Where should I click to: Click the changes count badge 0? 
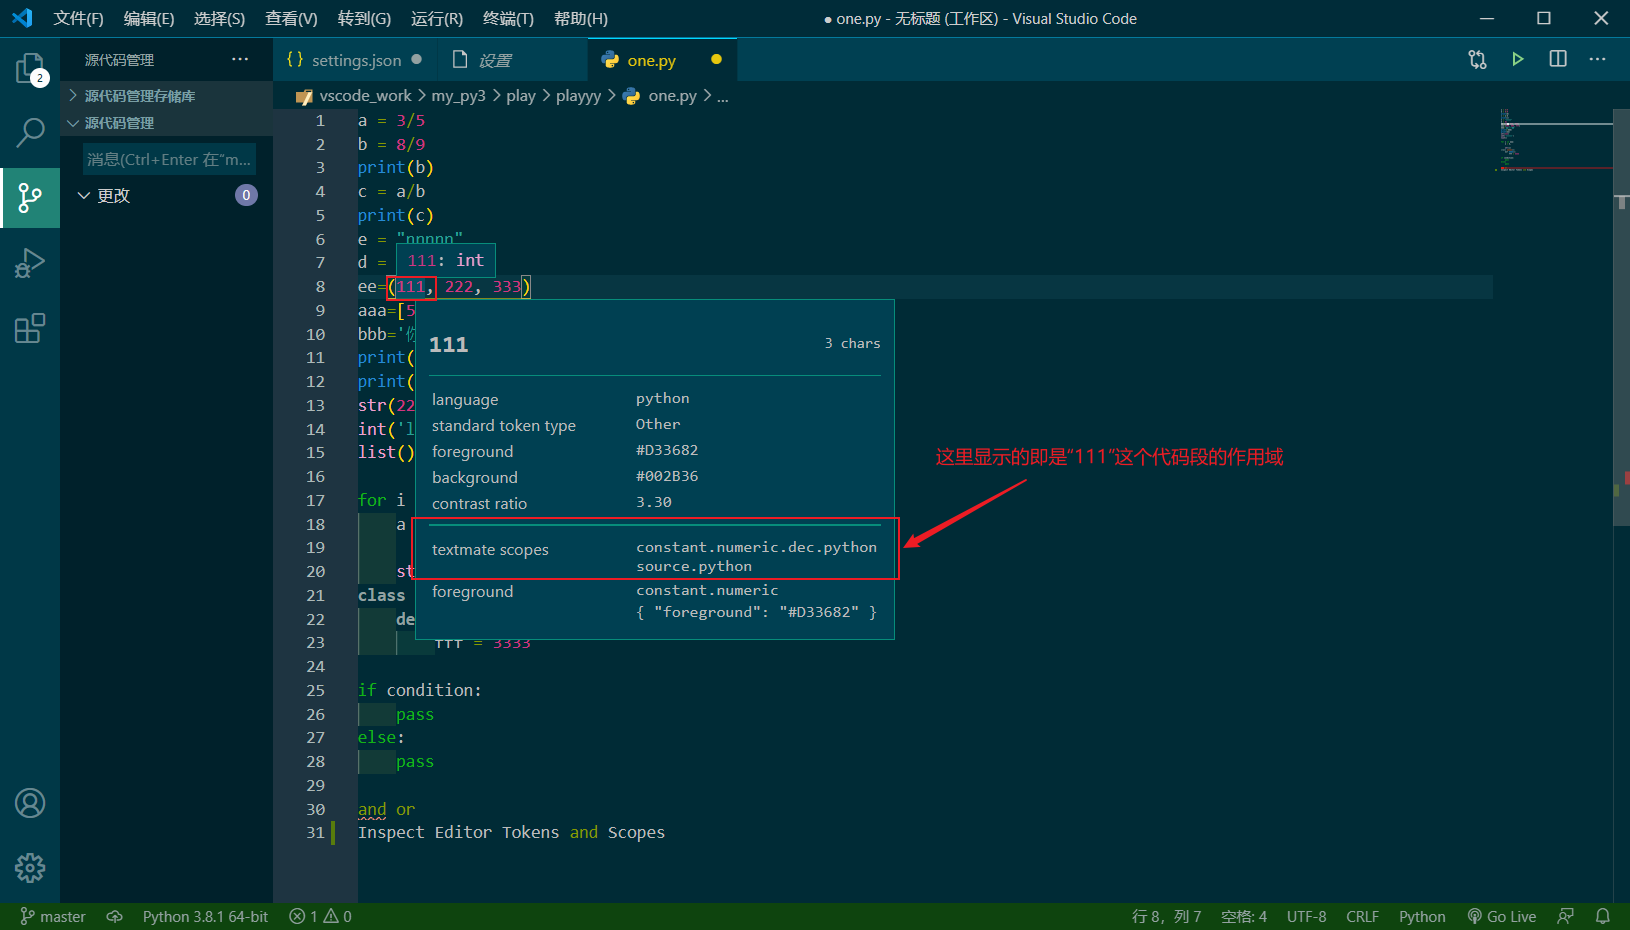(x=246, y=195)
